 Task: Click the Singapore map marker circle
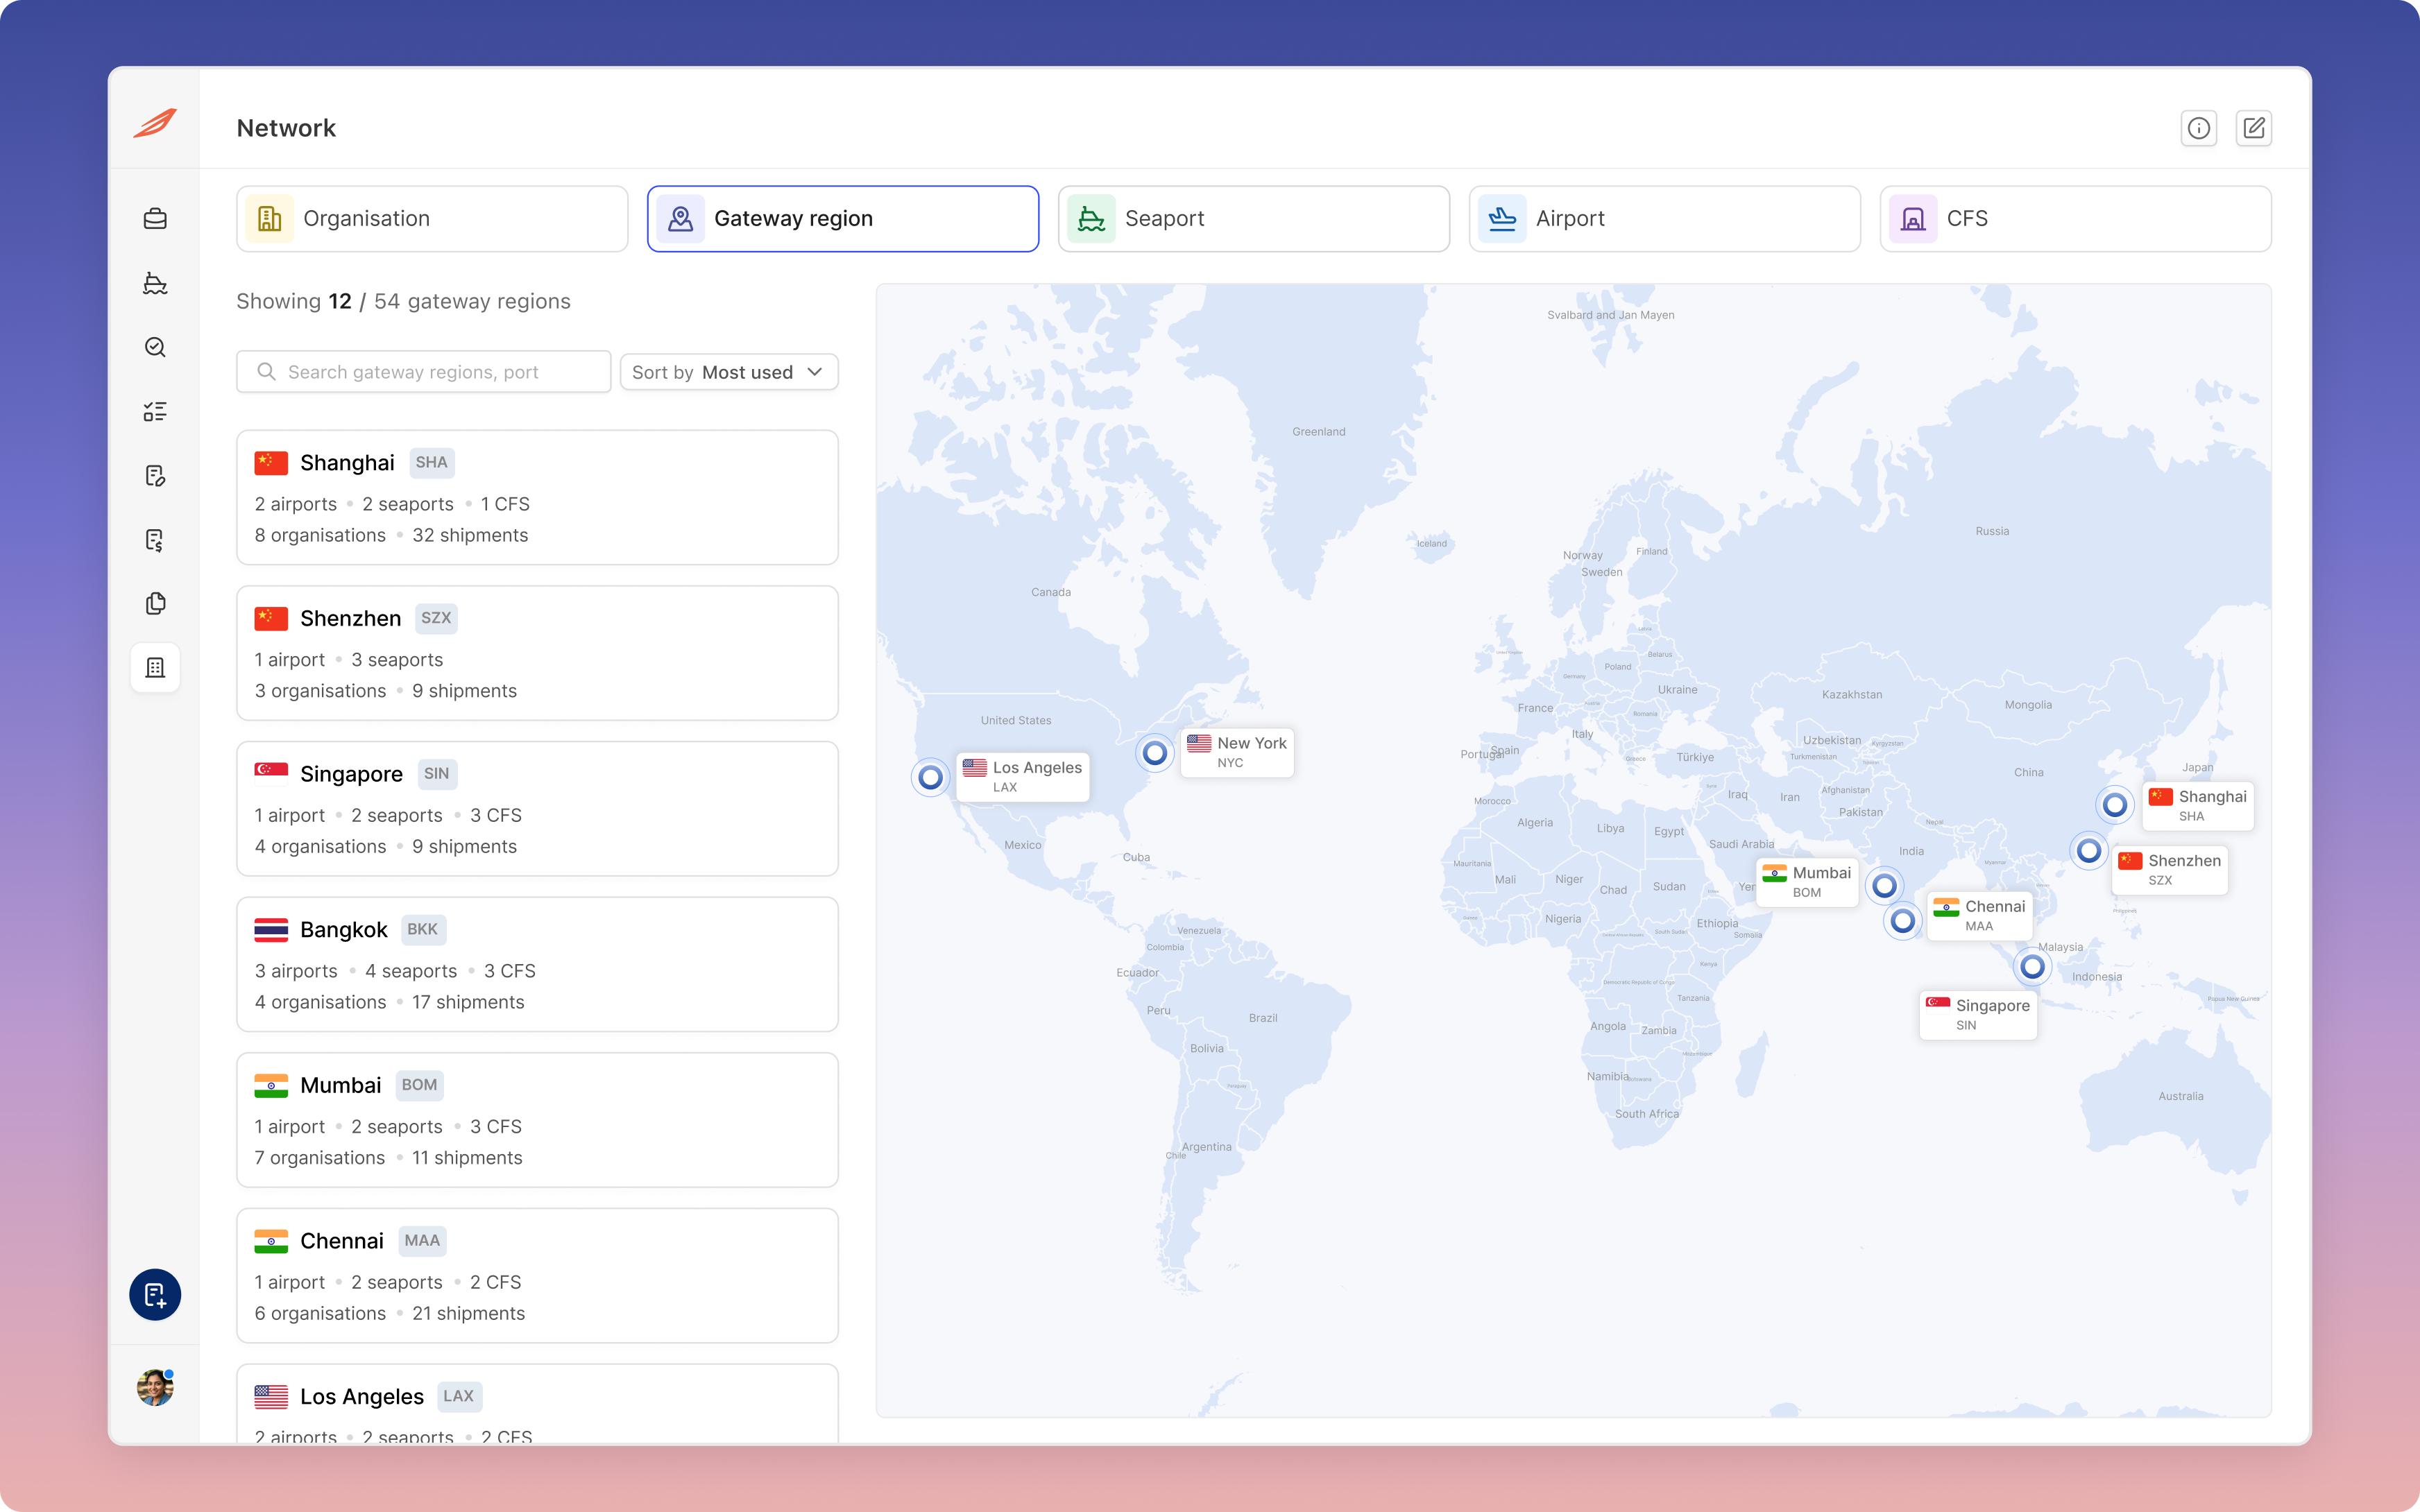[x=2031, y=967]
